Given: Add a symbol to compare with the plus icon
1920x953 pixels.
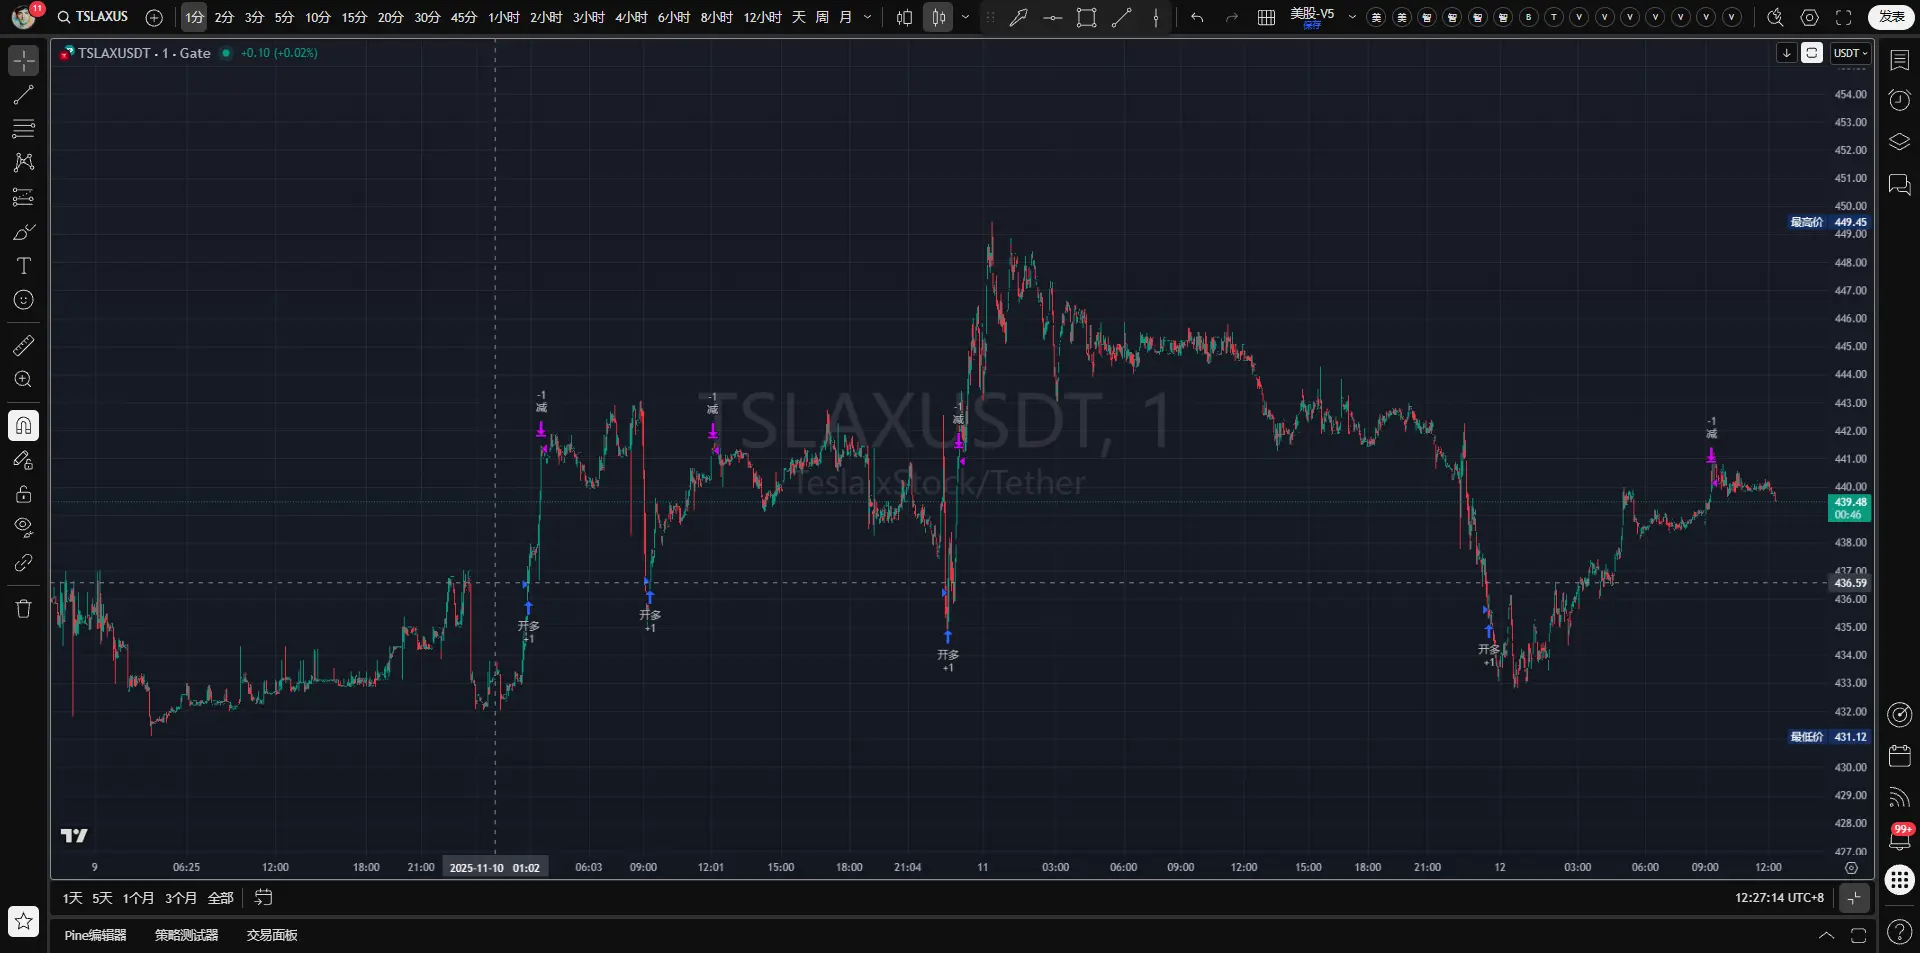Looking at the screenshot, I should [154, 17].
